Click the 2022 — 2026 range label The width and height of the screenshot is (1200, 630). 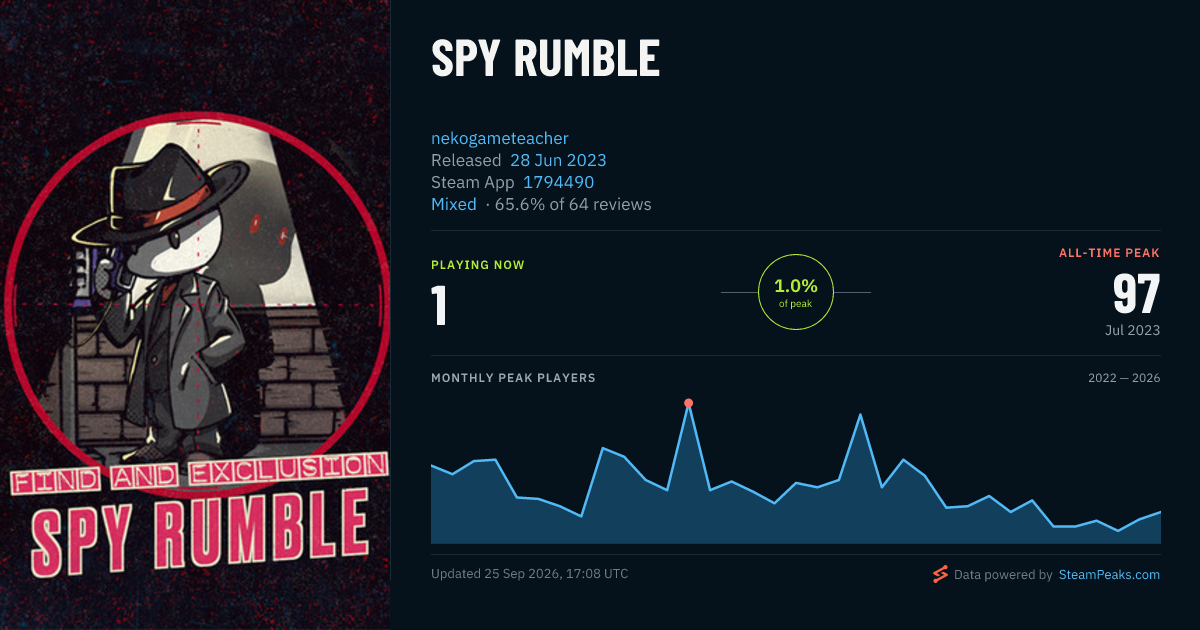click(x=1124, y=378)
